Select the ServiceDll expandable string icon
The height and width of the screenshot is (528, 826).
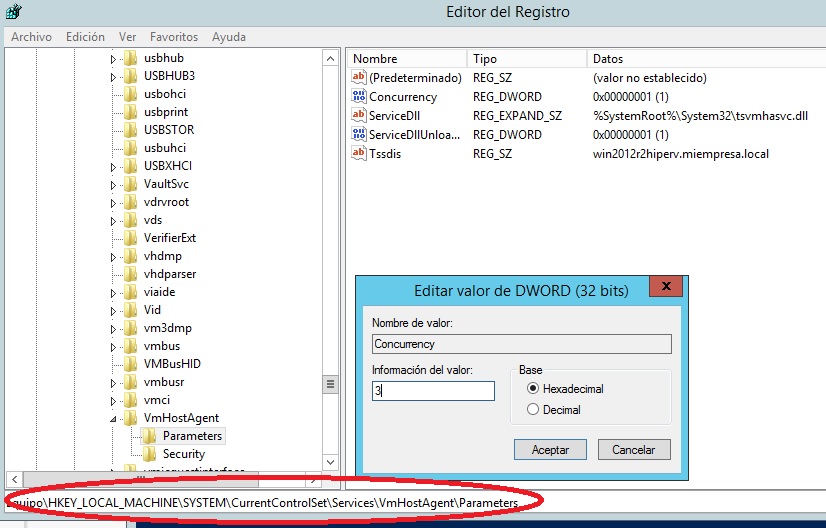pos(359,116)
